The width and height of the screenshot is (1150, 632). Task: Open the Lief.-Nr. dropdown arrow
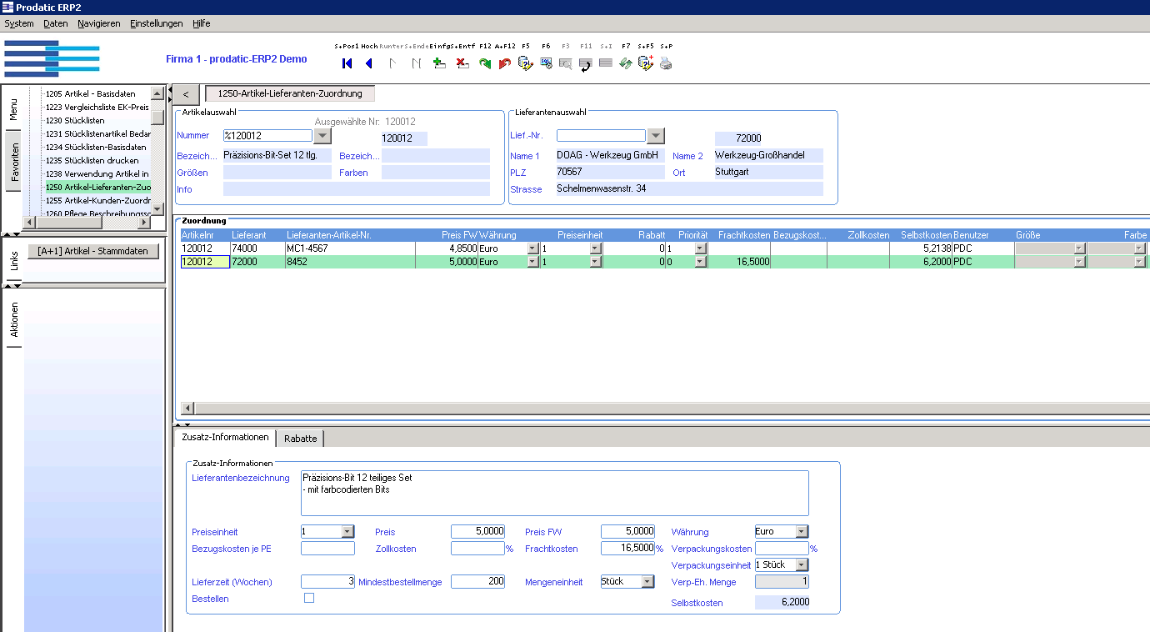point(656,136)
